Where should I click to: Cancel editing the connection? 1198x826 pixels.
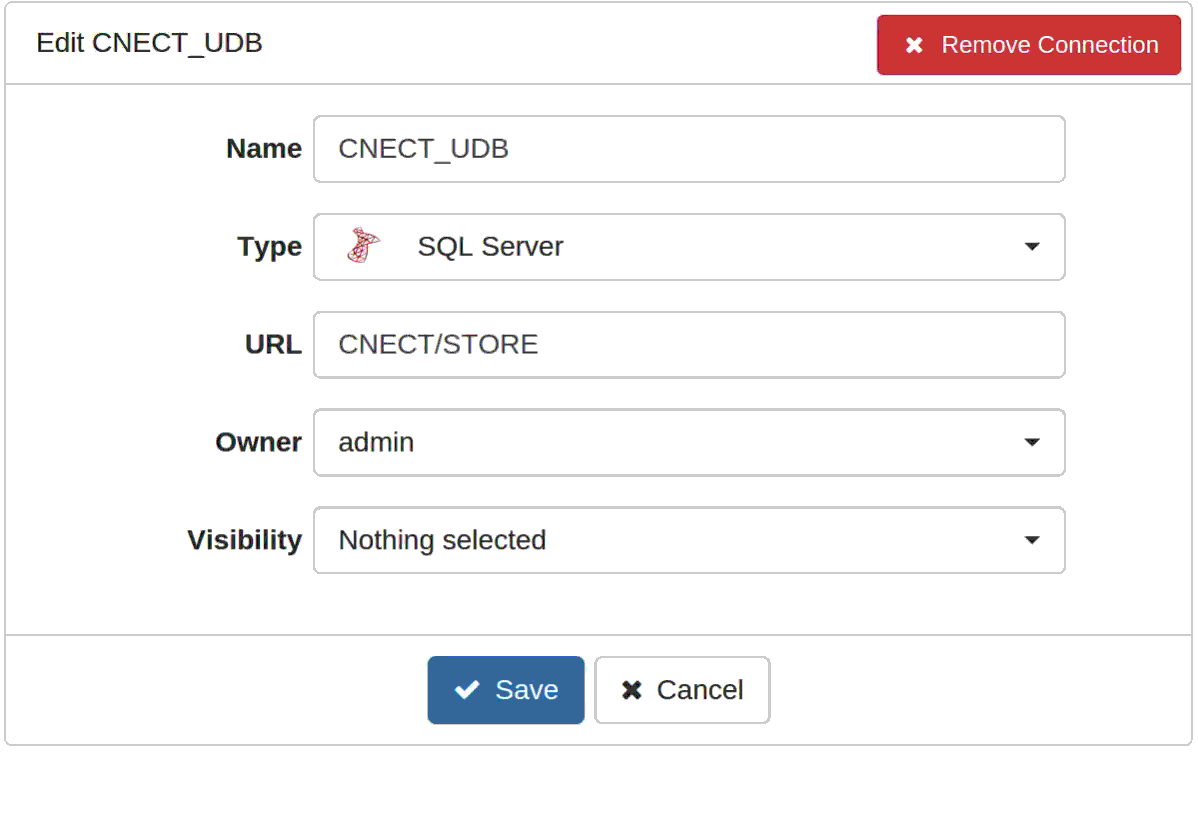pos(682,690)
